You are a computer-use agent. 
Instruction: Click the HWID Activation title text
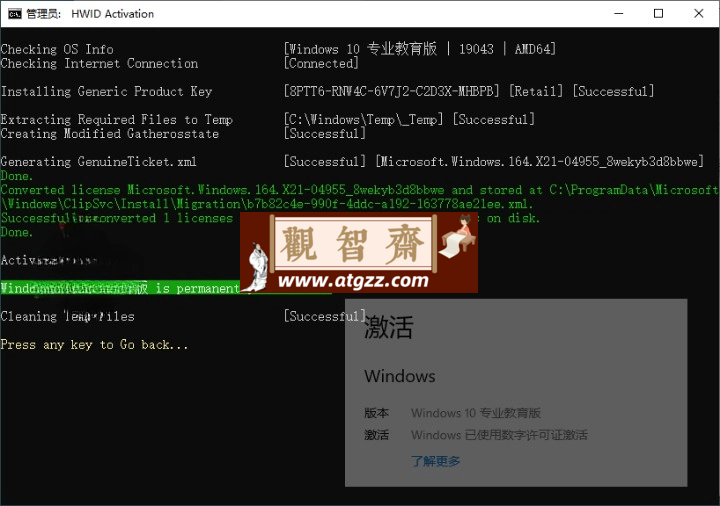(x=112, y=14)
